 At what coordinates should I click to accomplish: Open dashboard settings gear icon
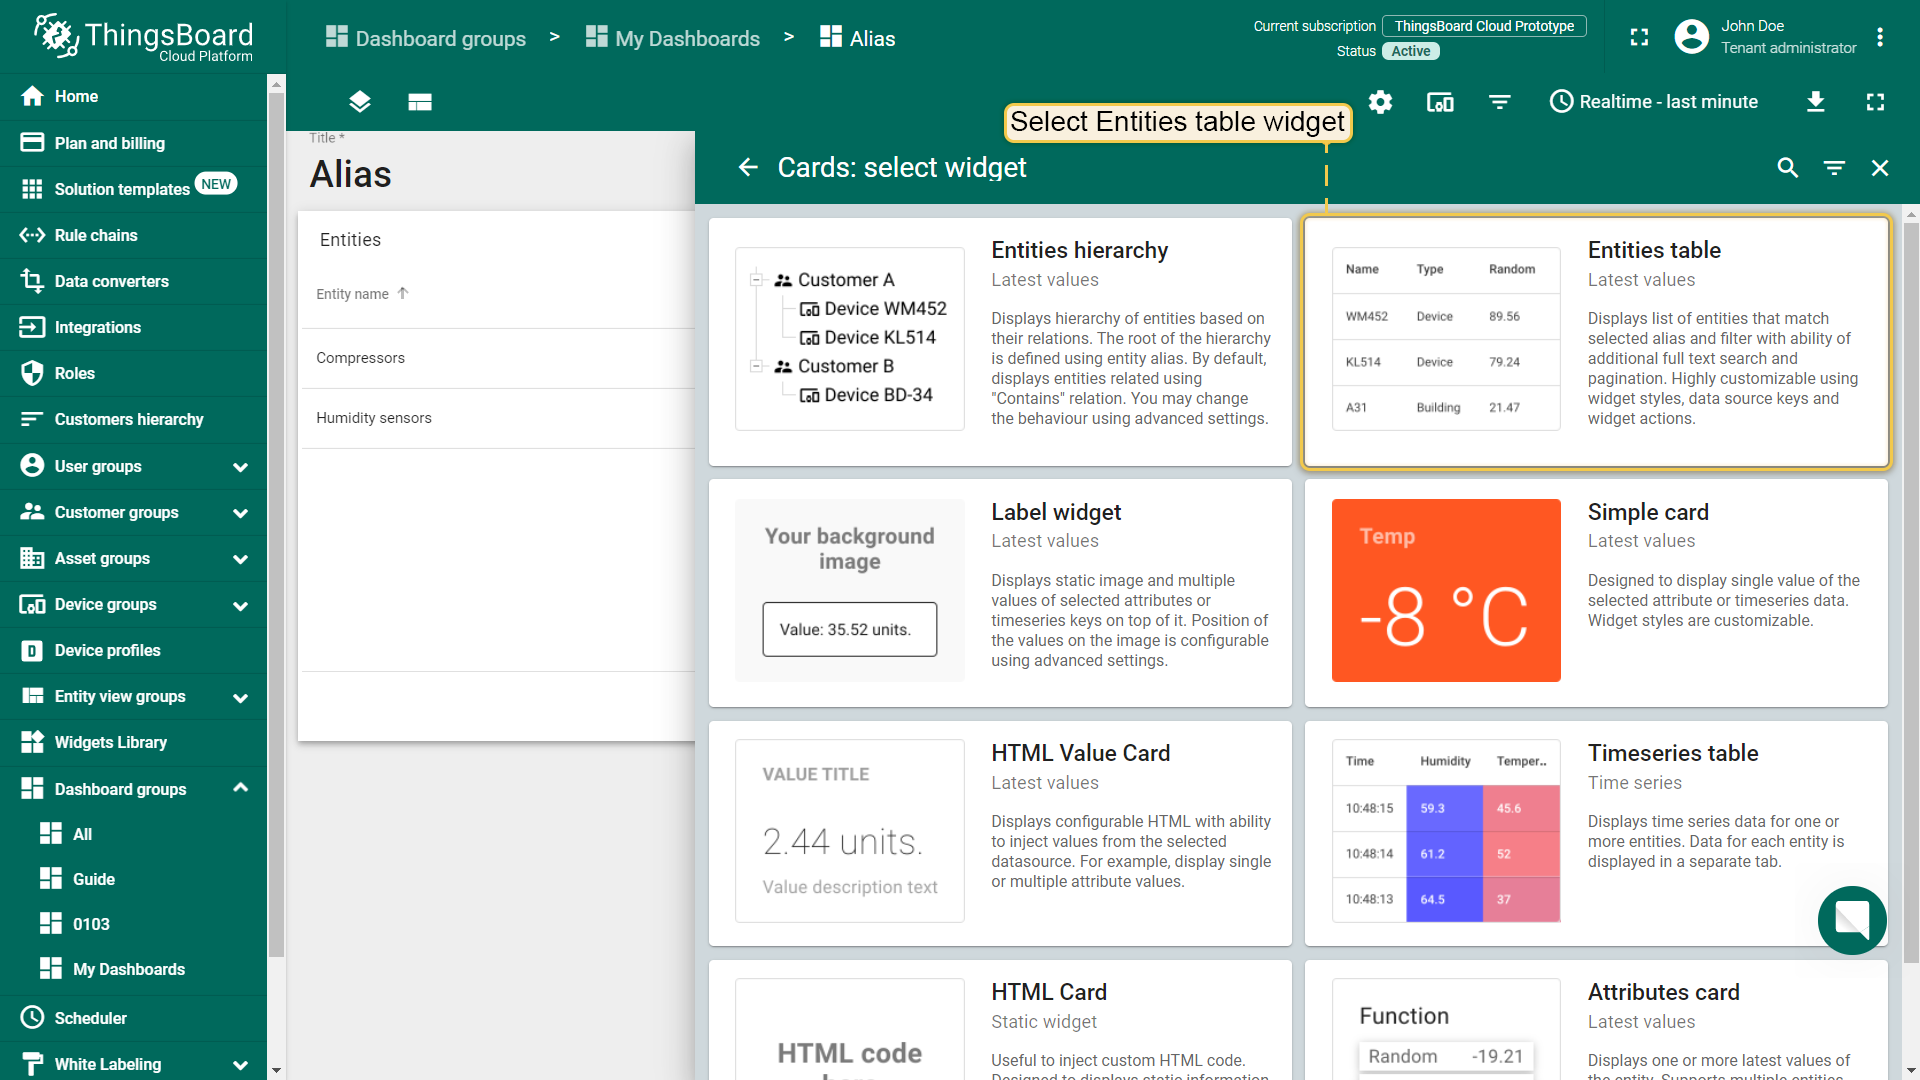point(1380,102)
